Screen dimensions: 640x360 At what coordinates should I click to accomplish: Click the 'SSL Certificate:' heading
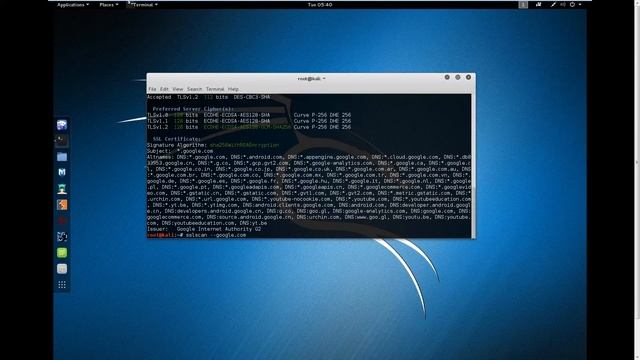click(177, 139)
